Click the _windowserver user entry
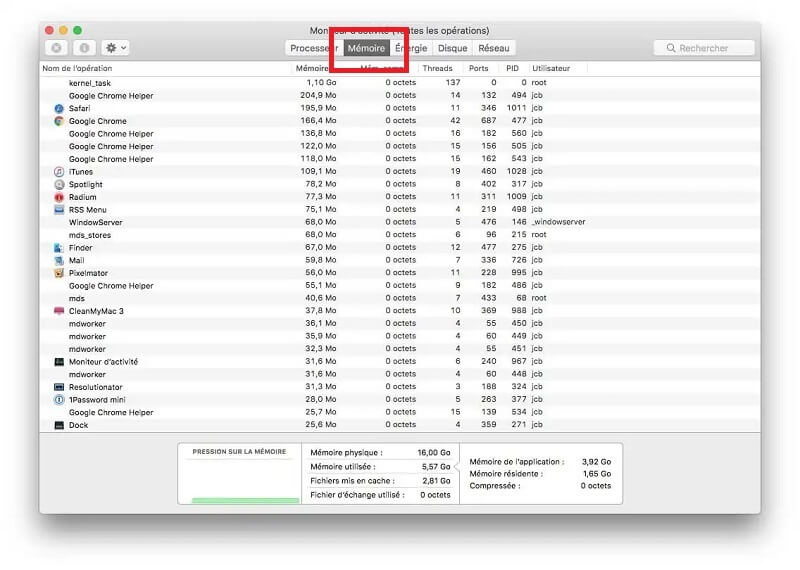 (558, 222)
